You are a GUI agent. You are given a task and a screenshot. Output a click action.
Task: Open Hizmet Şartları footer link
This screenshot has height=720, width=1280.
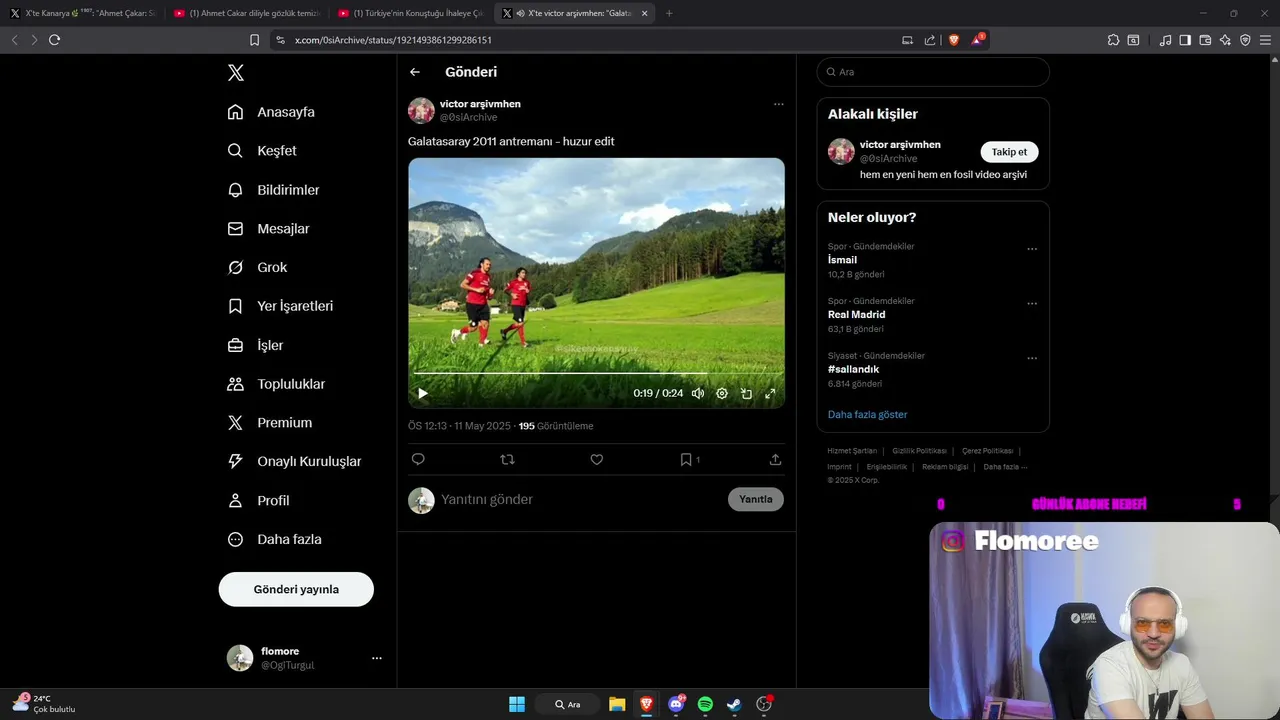point(852,451)
